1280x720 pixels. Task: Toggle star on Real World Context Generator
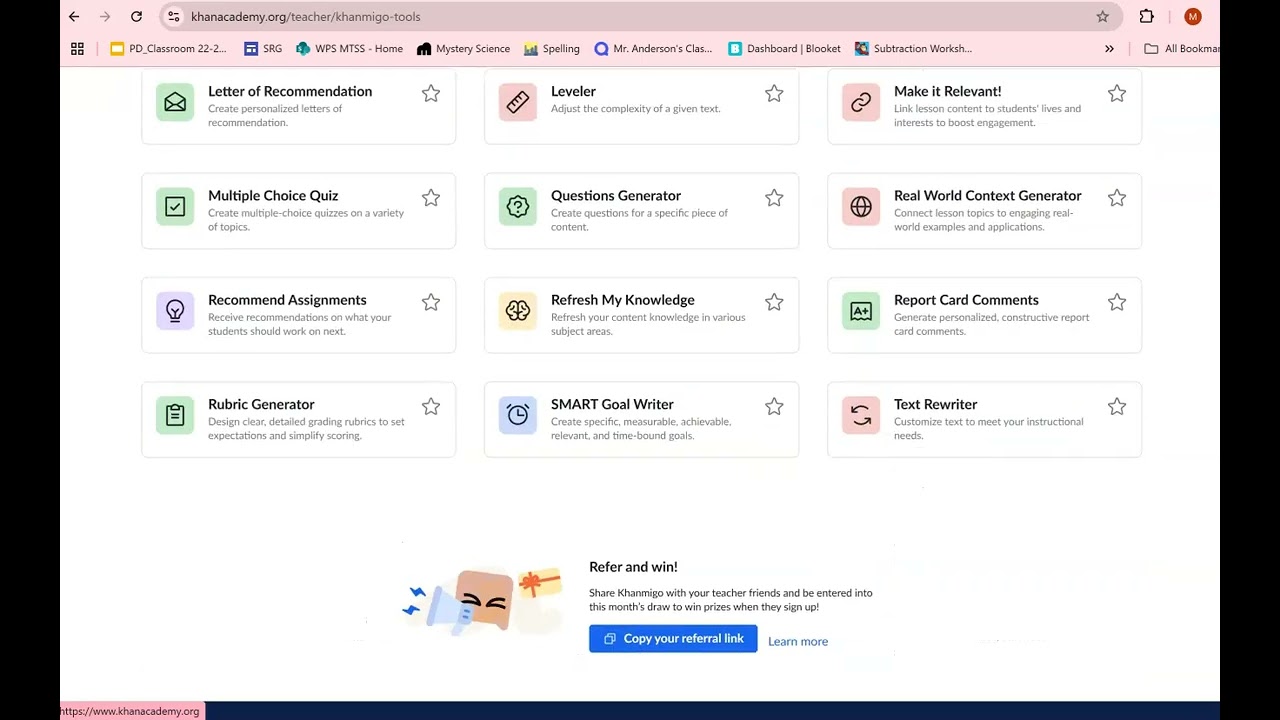point(1117,198)
